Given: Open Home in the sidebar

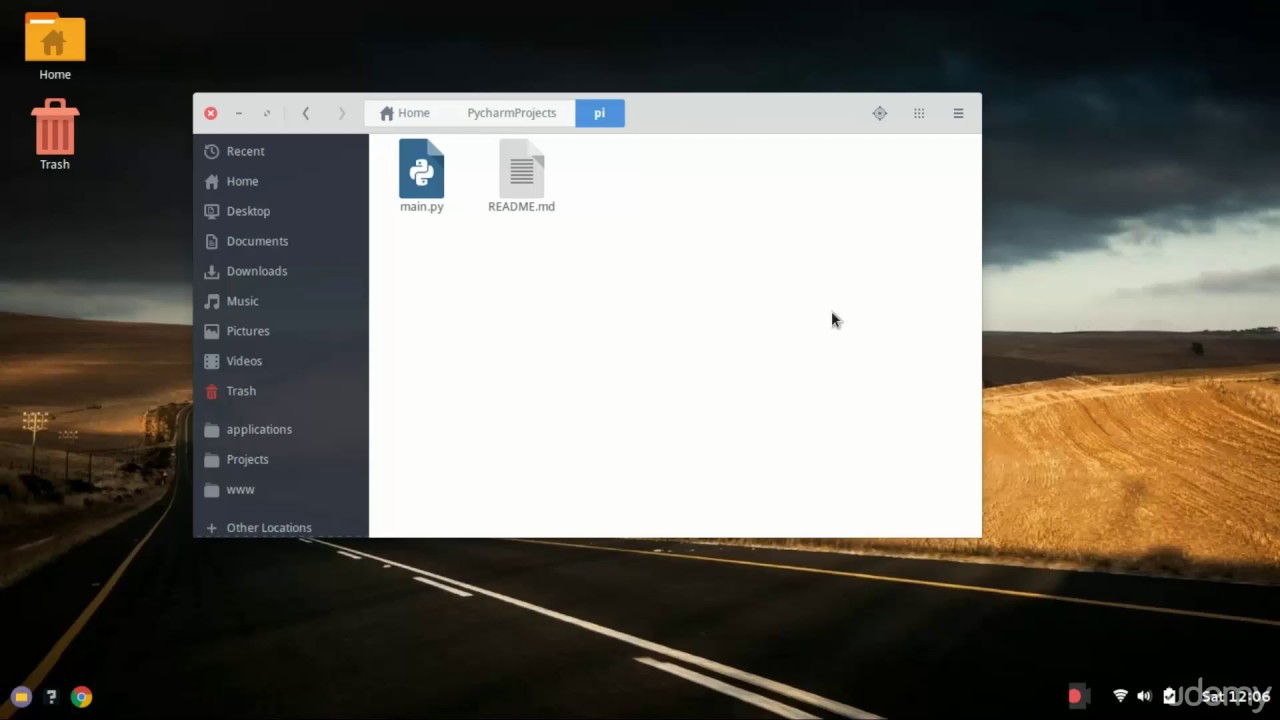Looking at the screenshot, I should click(x=281, y=181).
